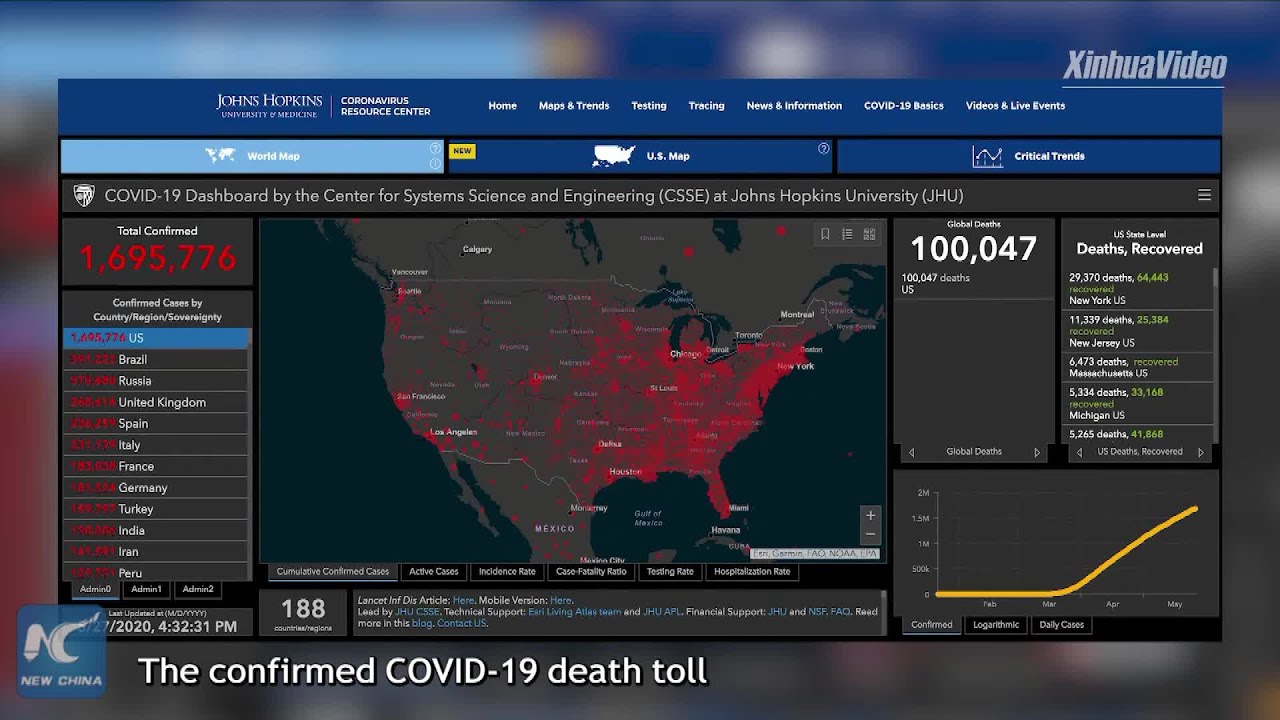This screenshot has width=1280, height=720.
Task: Open Home in top navigation
Action: [502, 106]
